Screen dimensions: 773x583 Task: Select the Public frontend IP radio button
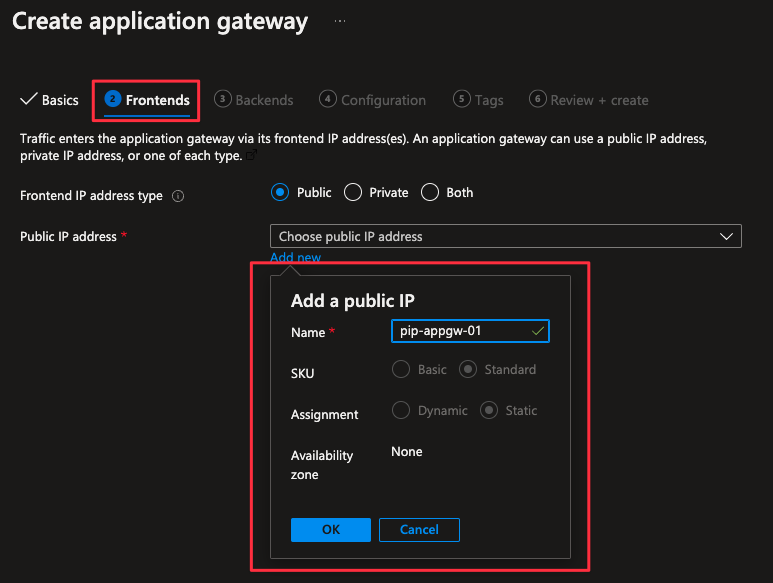(x=280, y=192)
